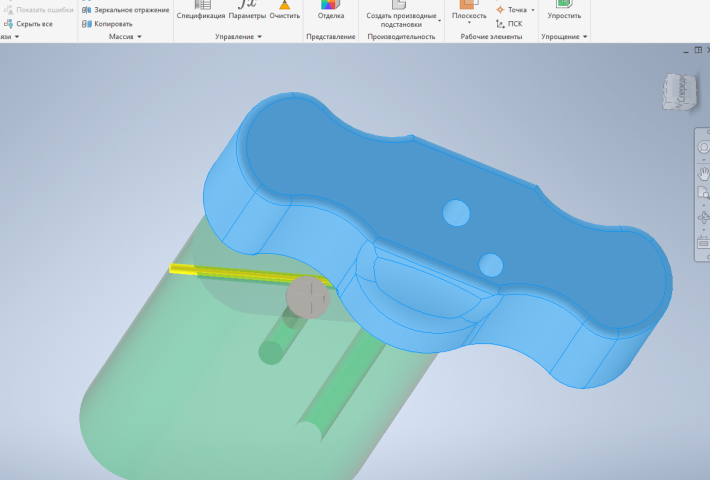The width and height of the screenshot is (710, 480).
Task: Click the tile windows icon at viewport corner
Action: point(698,50)
